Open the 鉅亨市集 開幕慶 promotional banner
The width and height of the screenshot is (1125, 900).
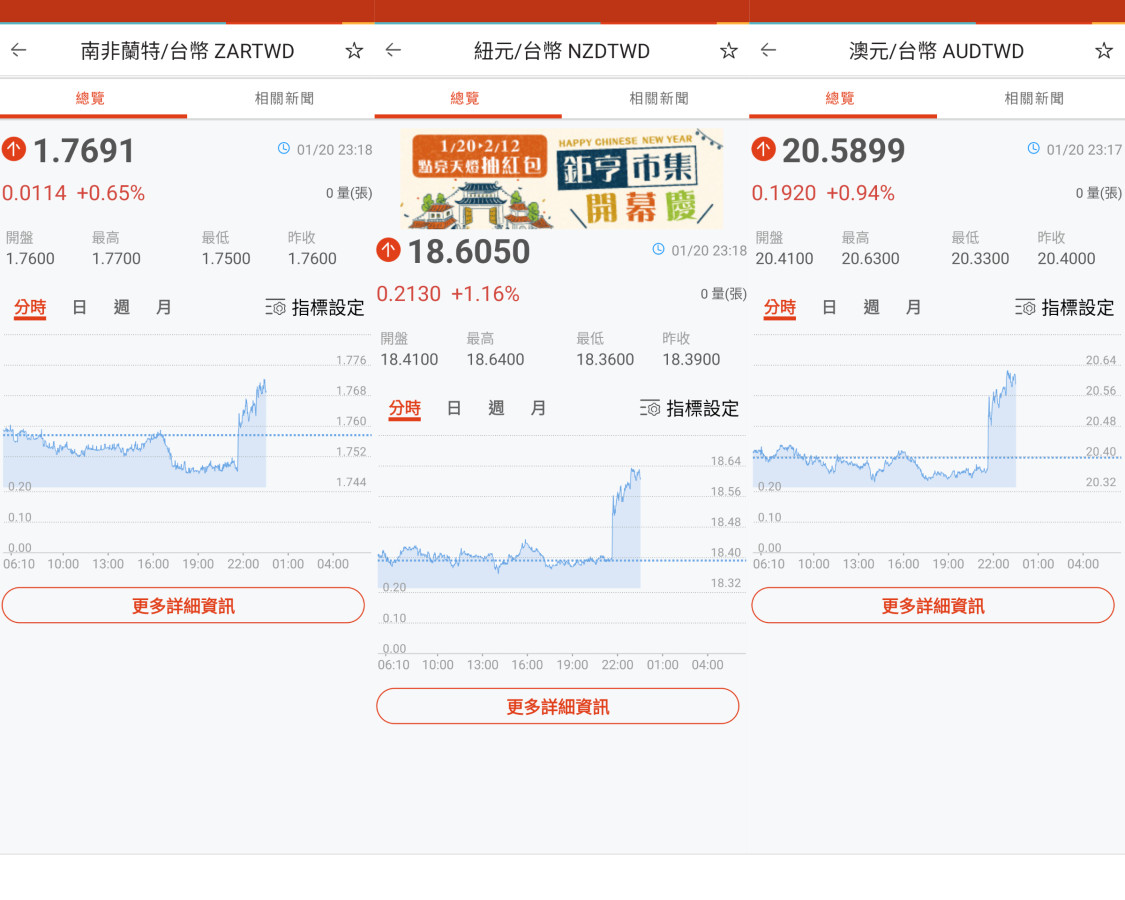[561, 179]
